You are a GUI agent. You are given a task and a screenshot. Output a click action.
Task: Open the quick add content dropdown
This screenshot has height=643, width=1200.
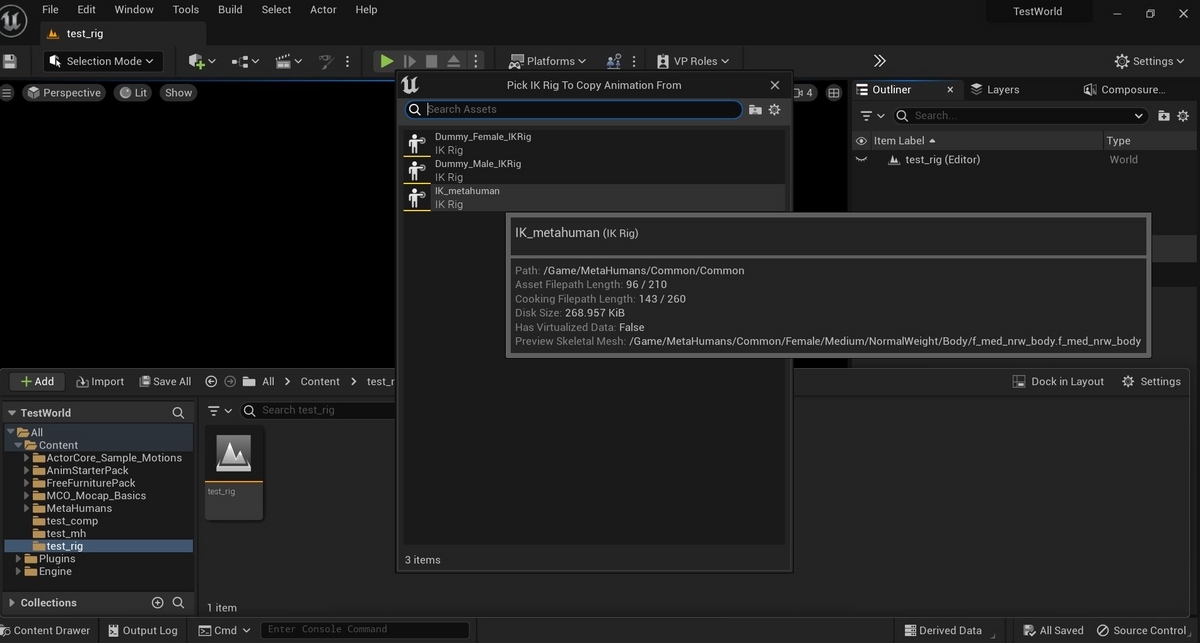pyautogui.click(x=201, y=61)
